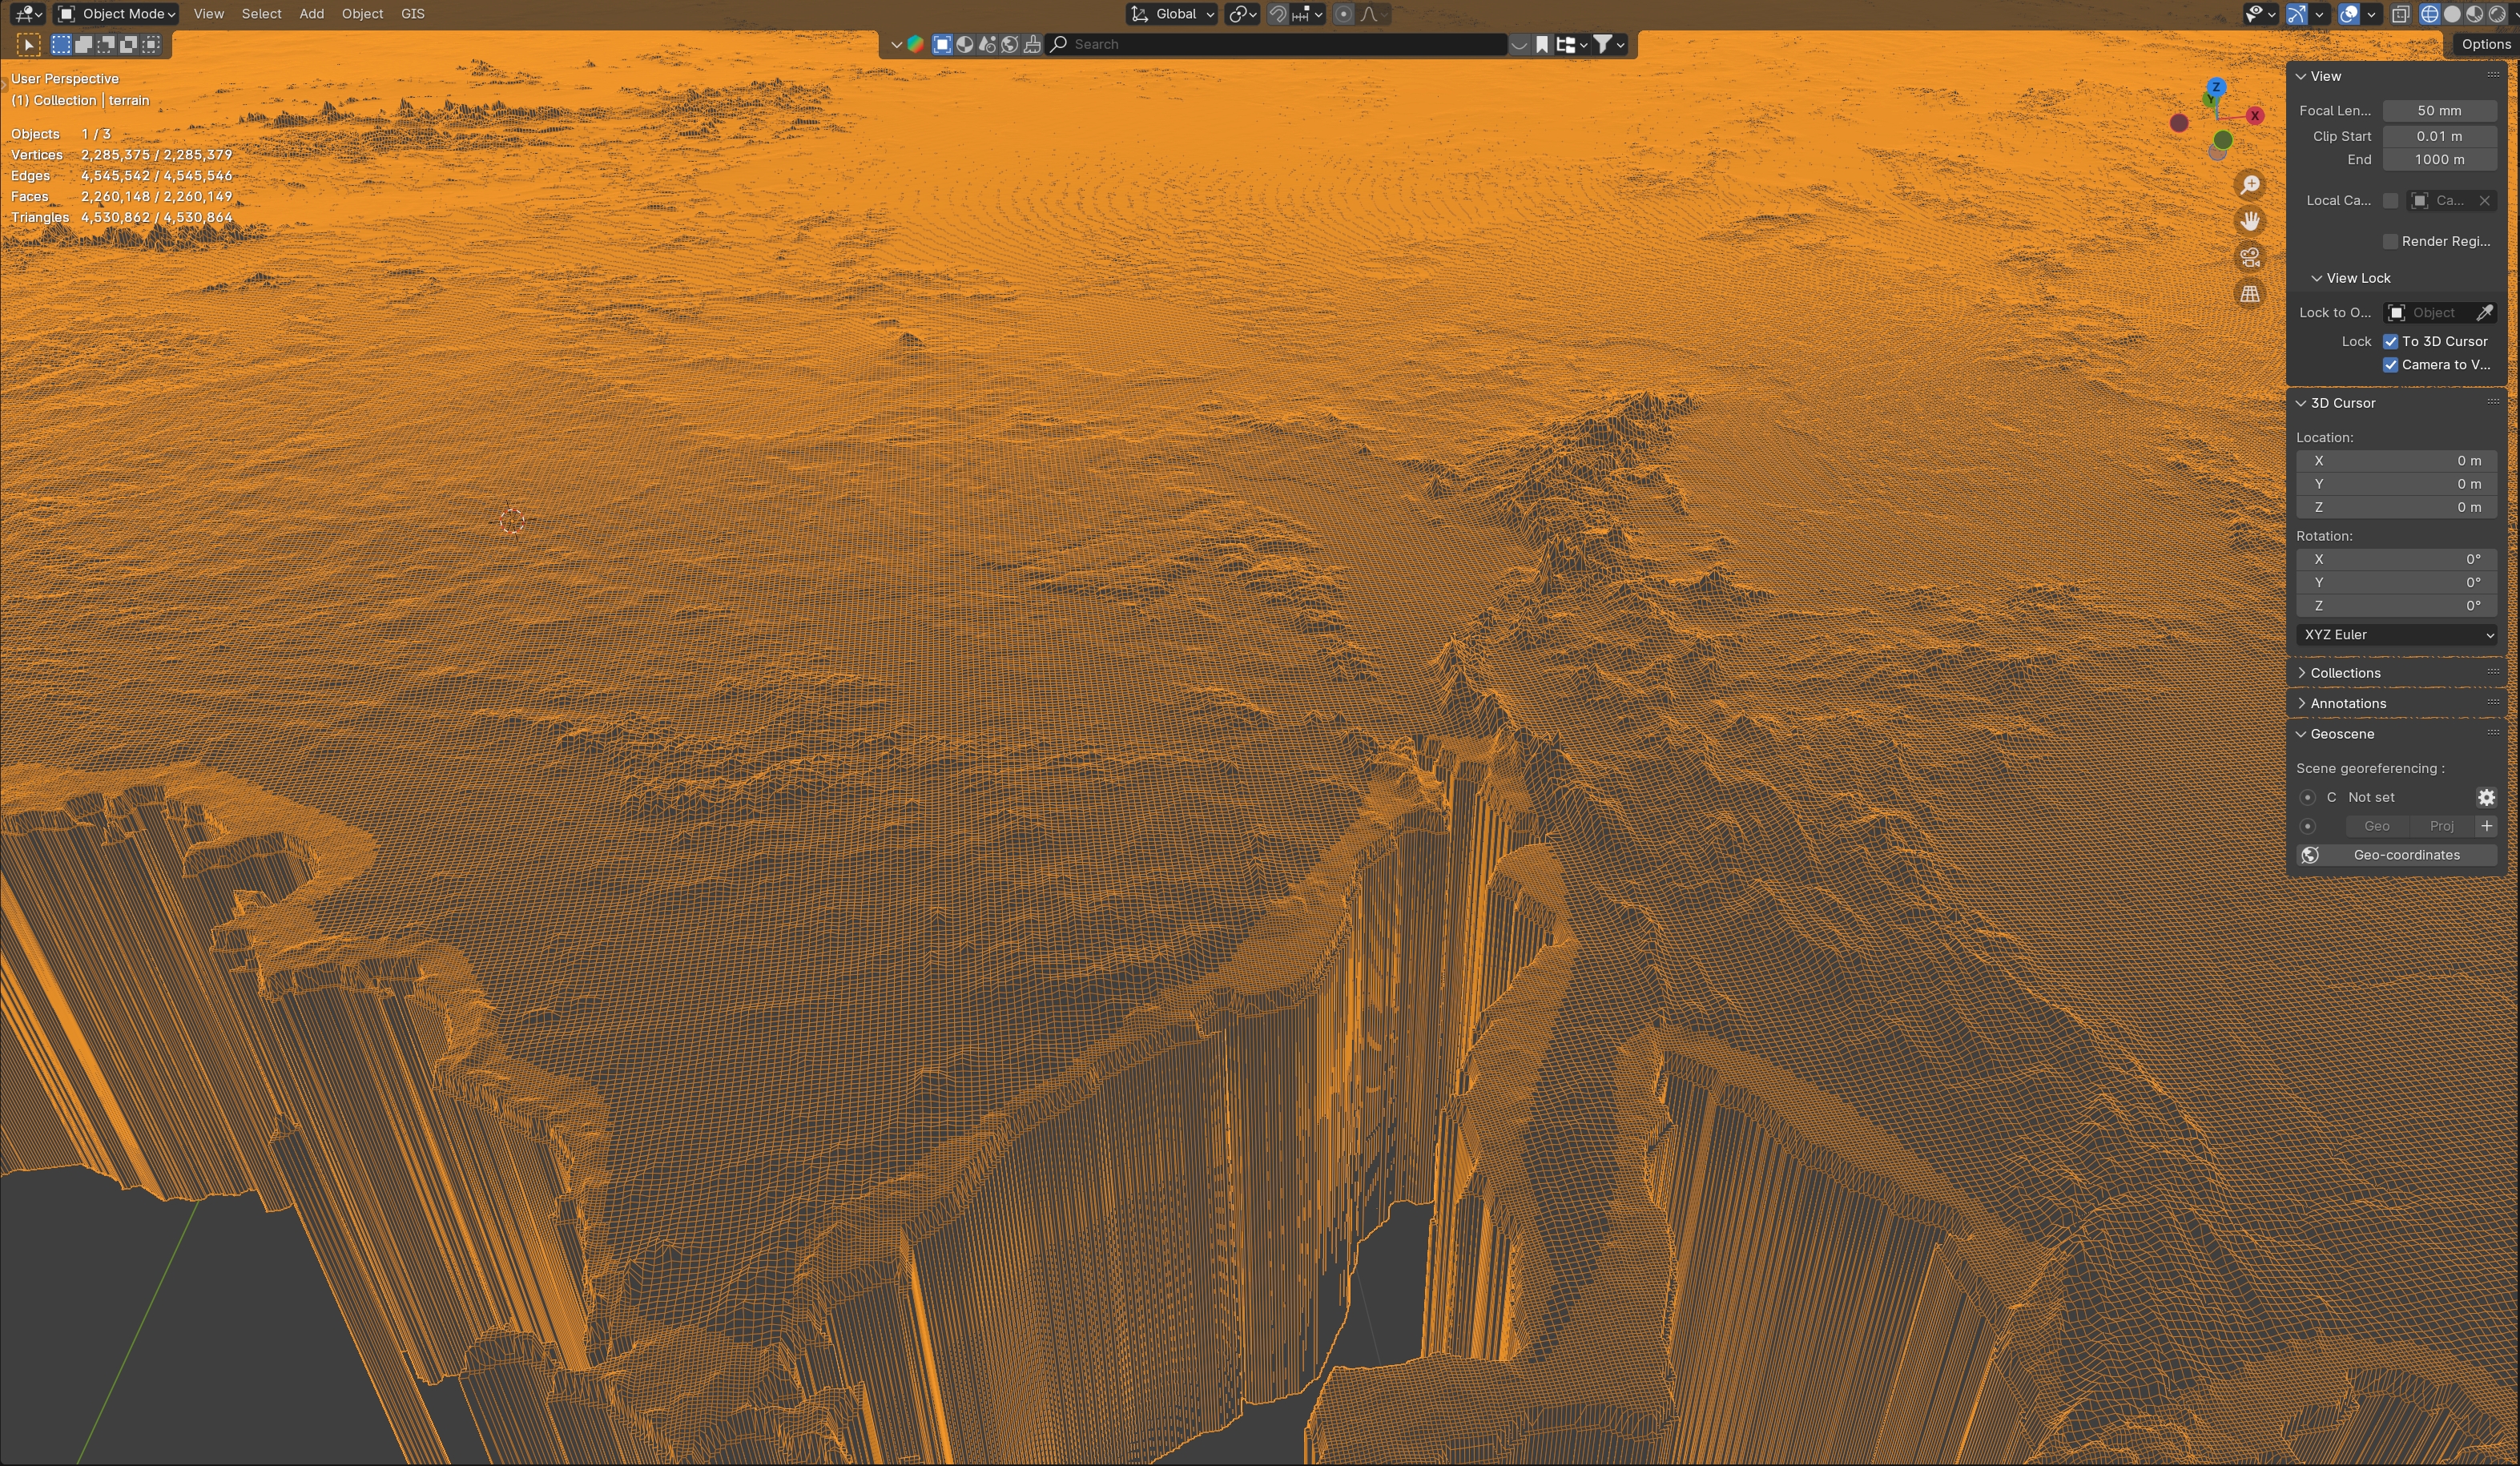Click the zoom magnifier viewport icon
Screen dimensions: 2520x1466
(x=2250, y=185)
